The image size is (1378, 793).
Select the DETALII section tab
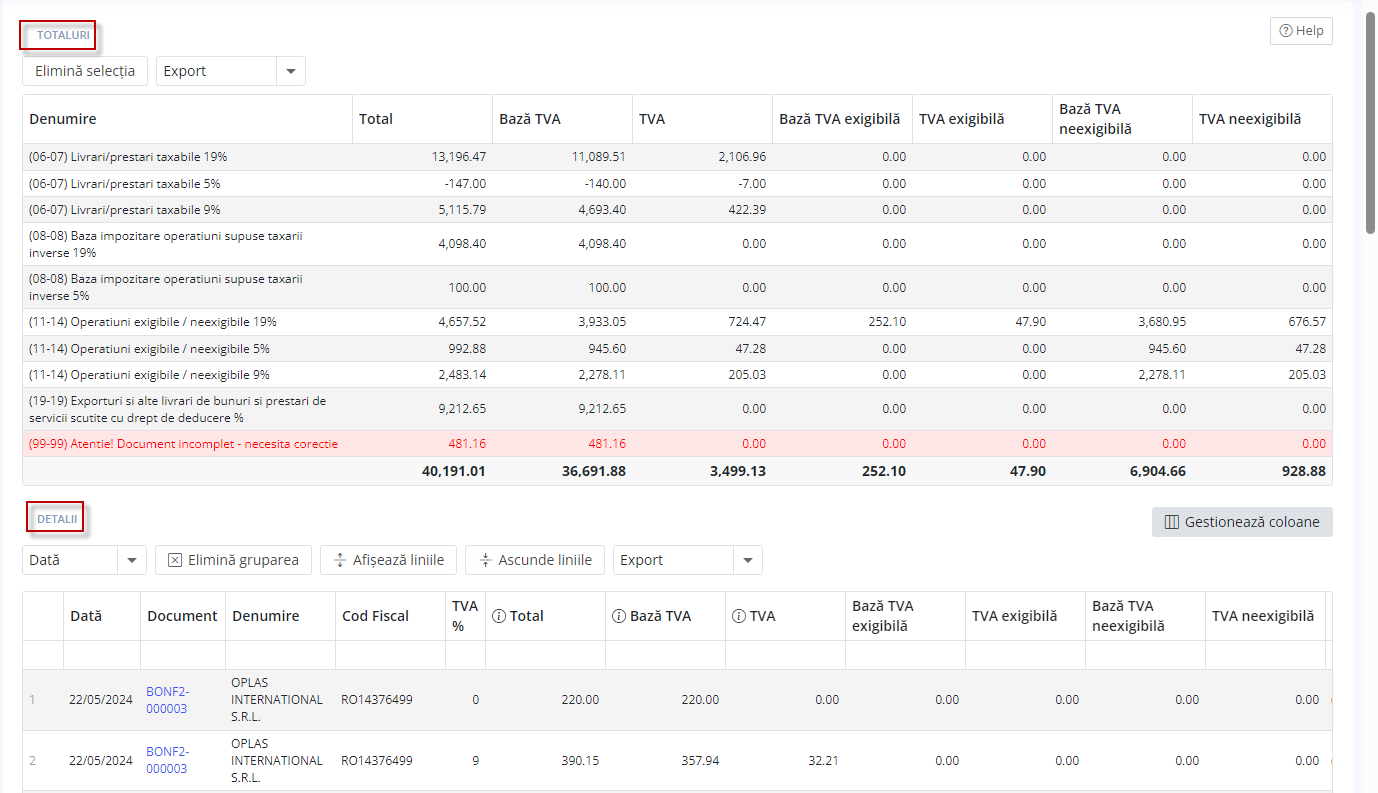(x=57, y=519)
